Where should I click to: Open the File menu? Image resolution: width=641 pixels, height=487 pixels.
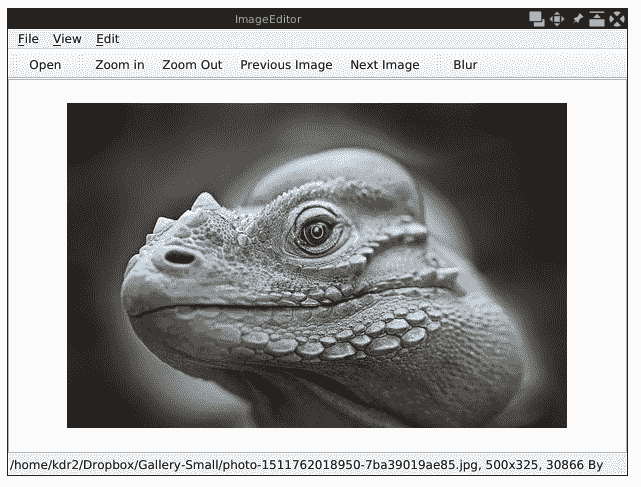click(28, 39)
